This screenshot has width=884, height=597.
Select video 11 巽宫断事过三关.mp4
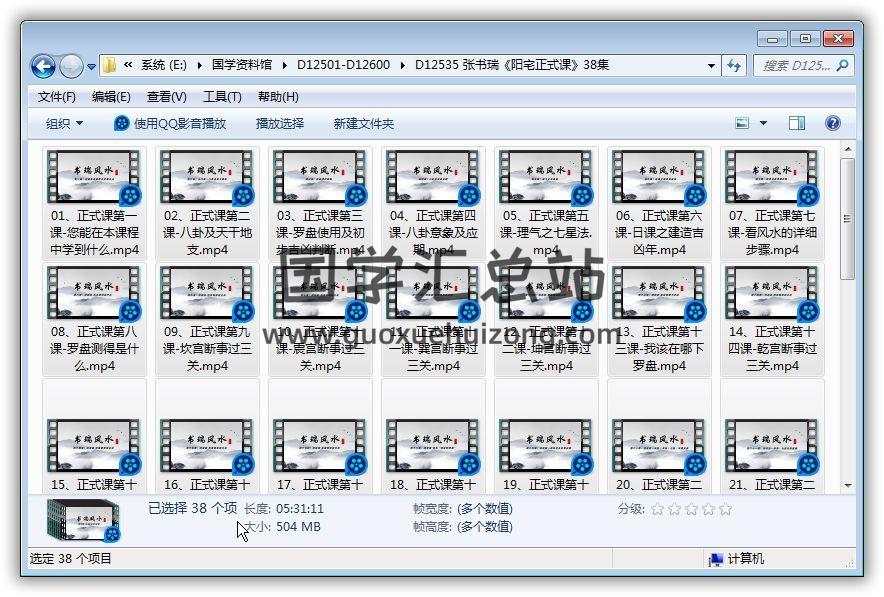click(x=433, y=319)
